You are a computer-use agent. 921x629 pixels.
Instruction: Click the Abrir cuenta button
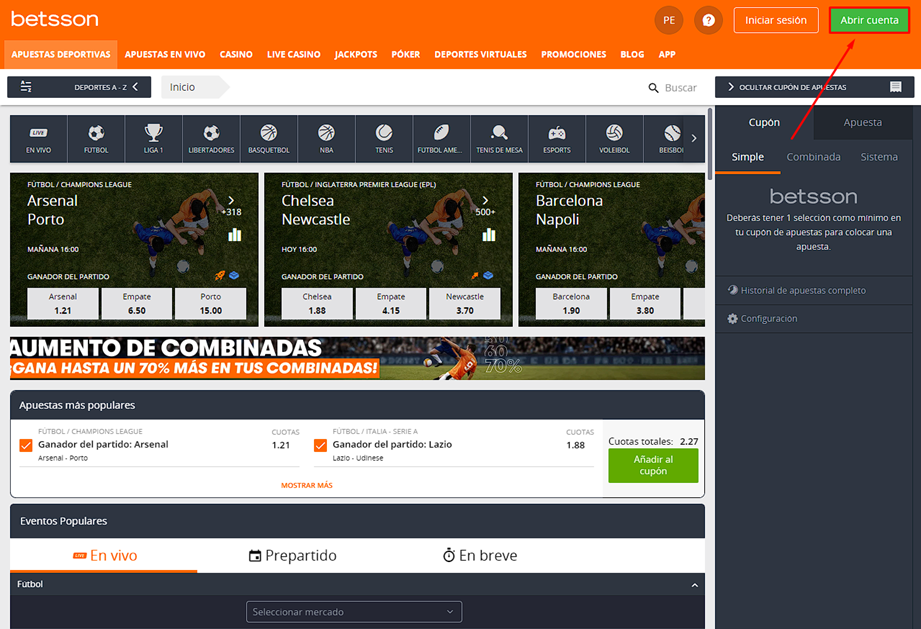click(x=868, y=20)
